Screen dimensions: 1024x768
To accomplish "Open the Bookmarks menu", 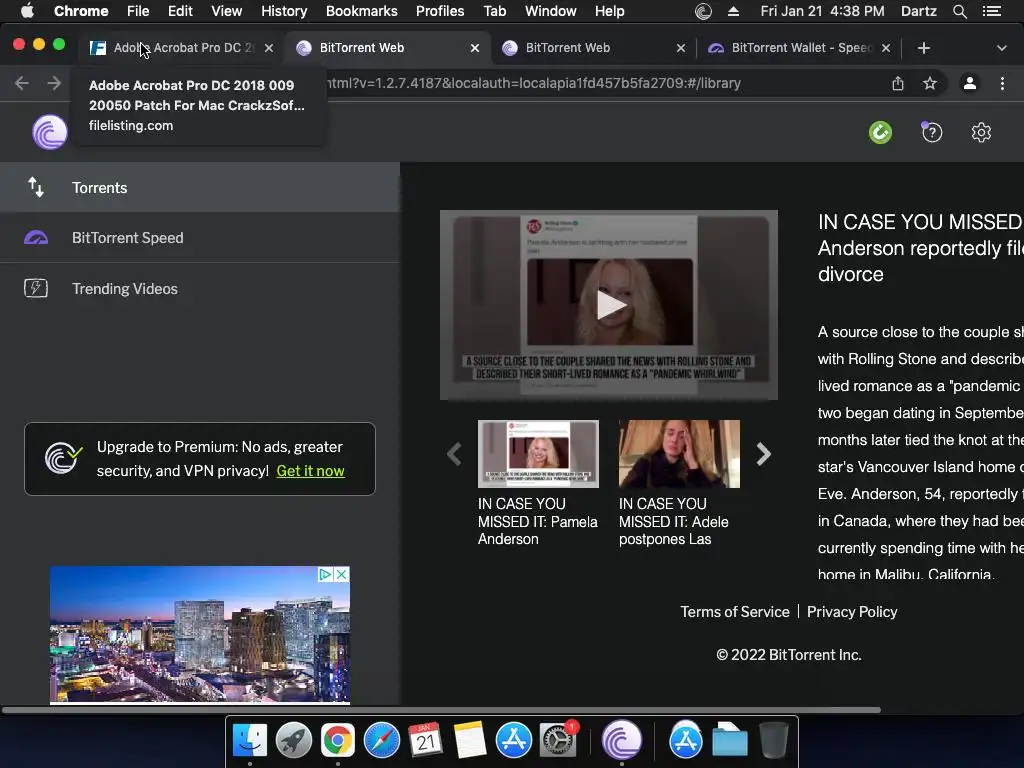I will 362,11.
